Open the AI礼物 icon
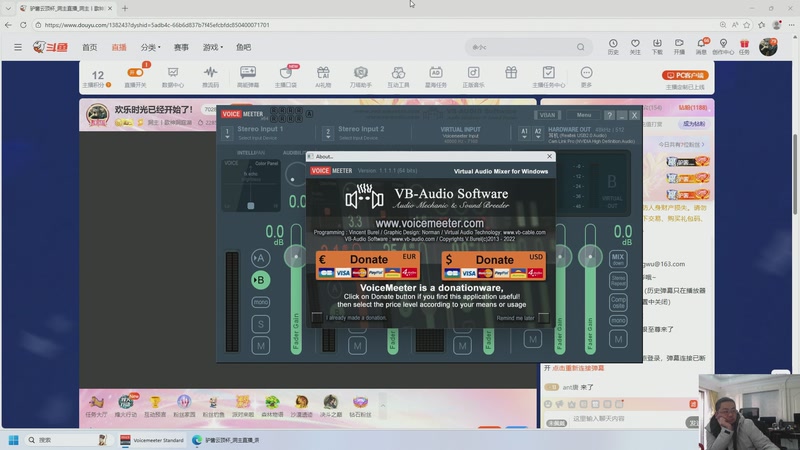Screen dimensions: 800x450 click(x=323, y=77)
